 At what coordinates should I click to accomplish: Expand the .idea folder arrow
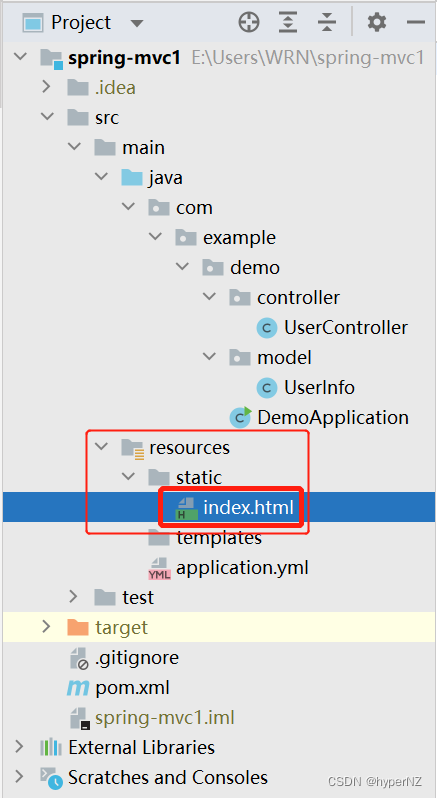(47, 87)
